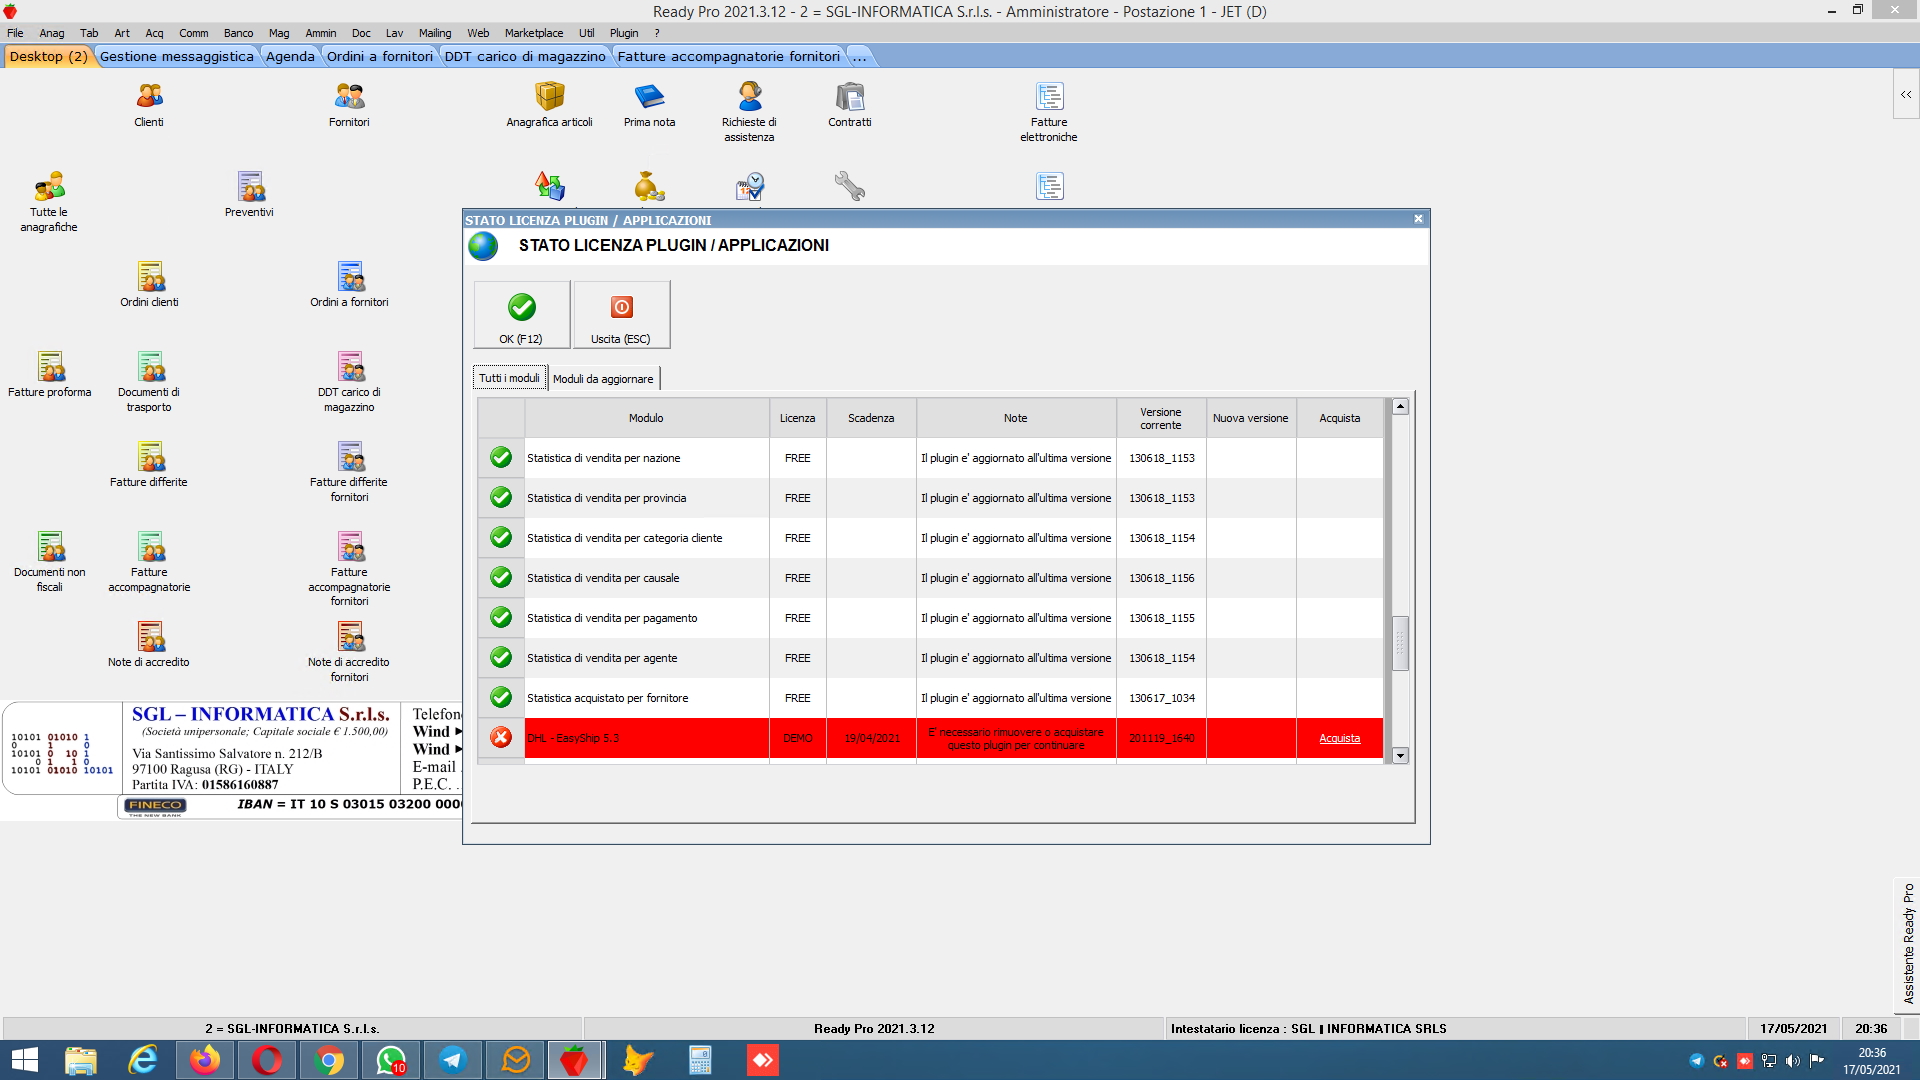1920x1080 pixels.
Task: Open Fatture proforma icon
Action: coord(49,375)
